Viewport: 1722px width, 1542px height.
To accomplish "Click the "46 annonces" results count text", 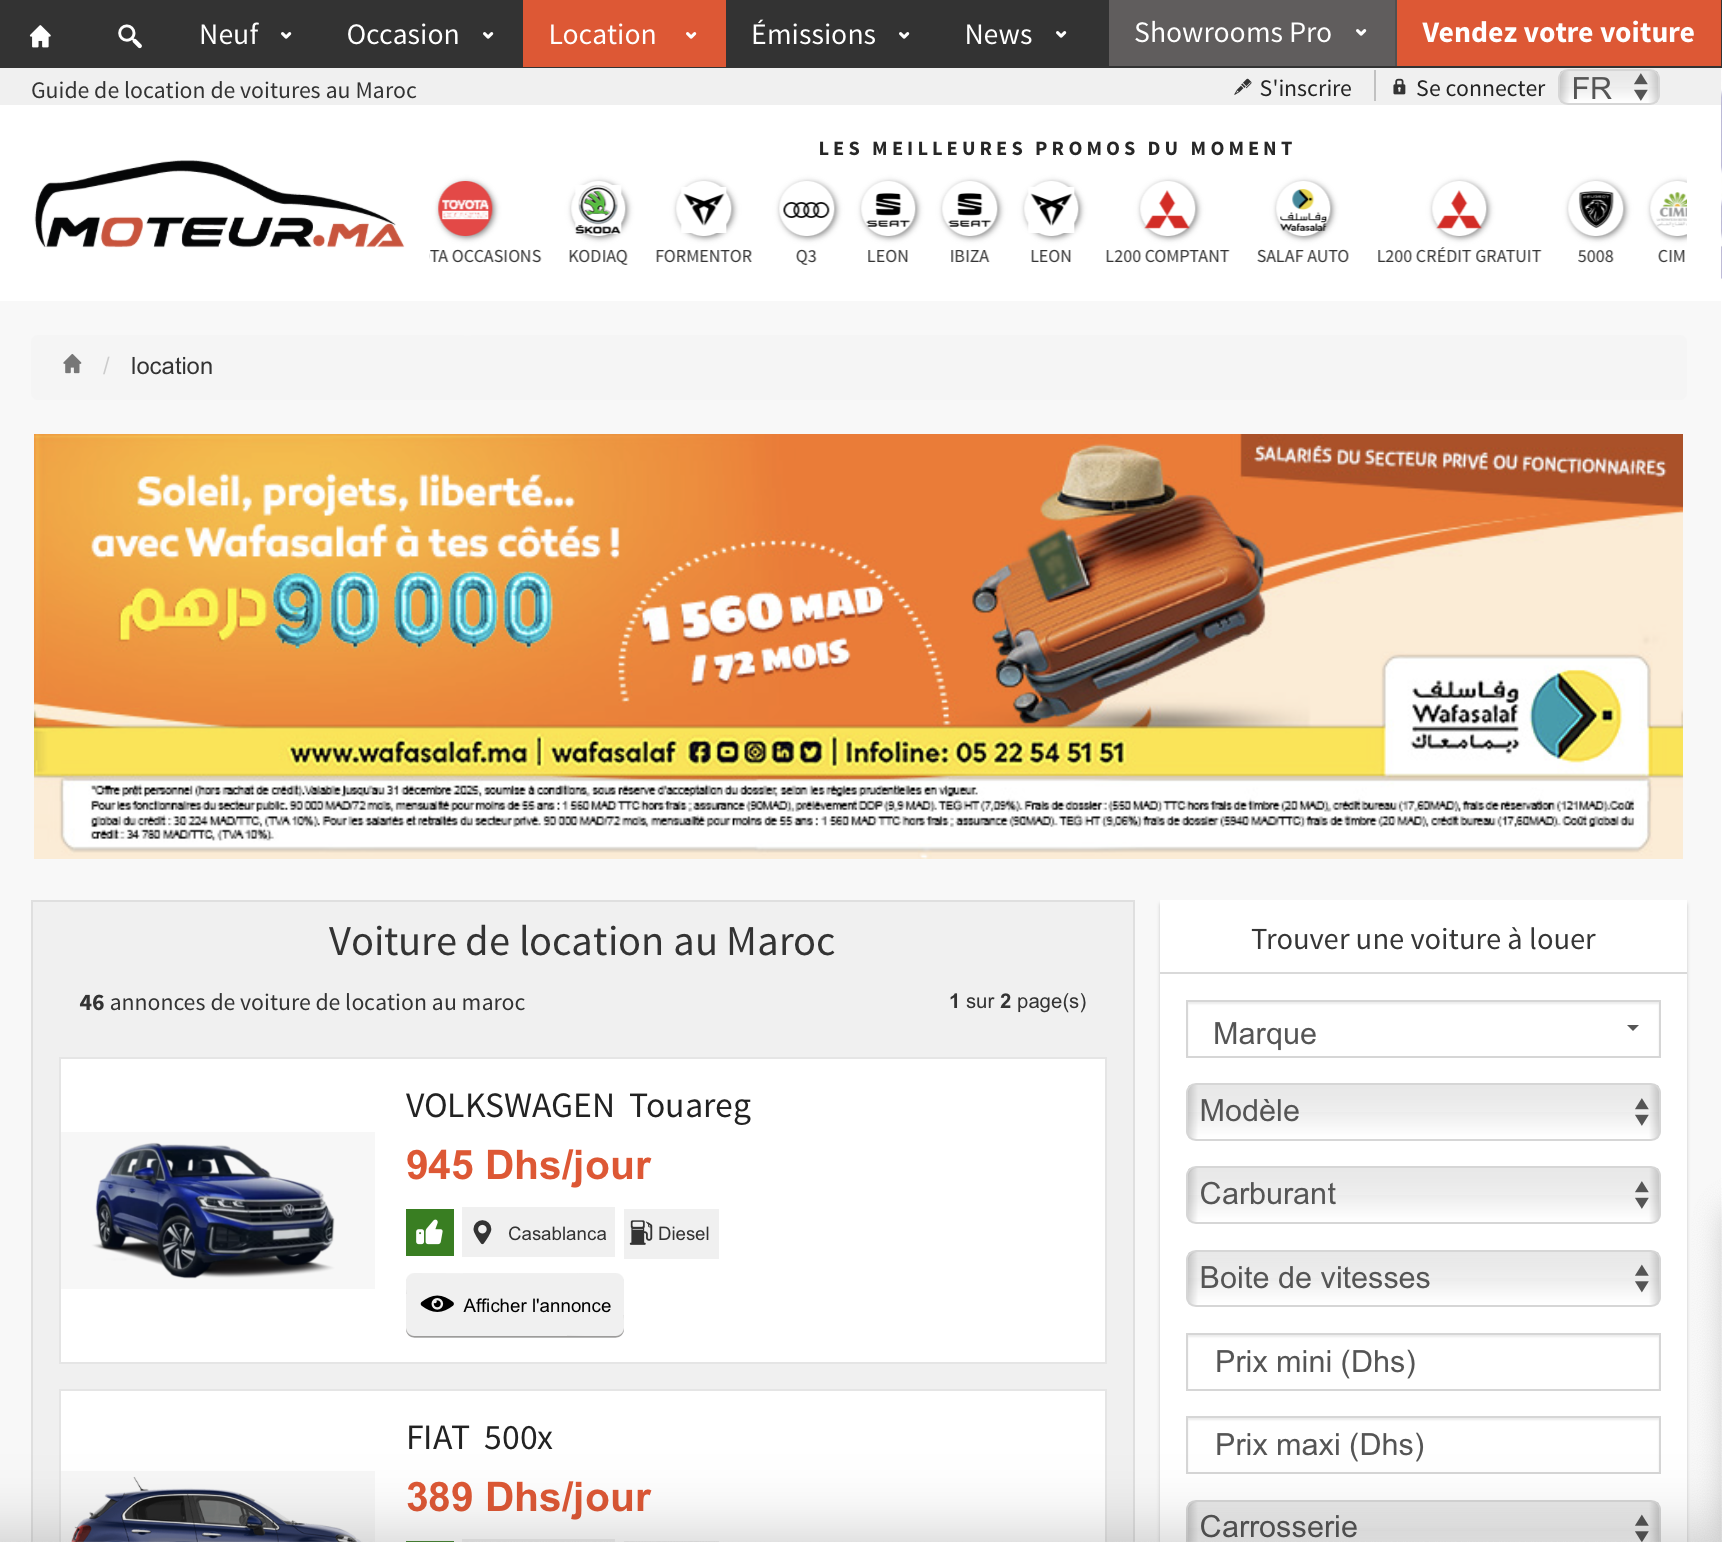I will click(x=302, y=1002).
